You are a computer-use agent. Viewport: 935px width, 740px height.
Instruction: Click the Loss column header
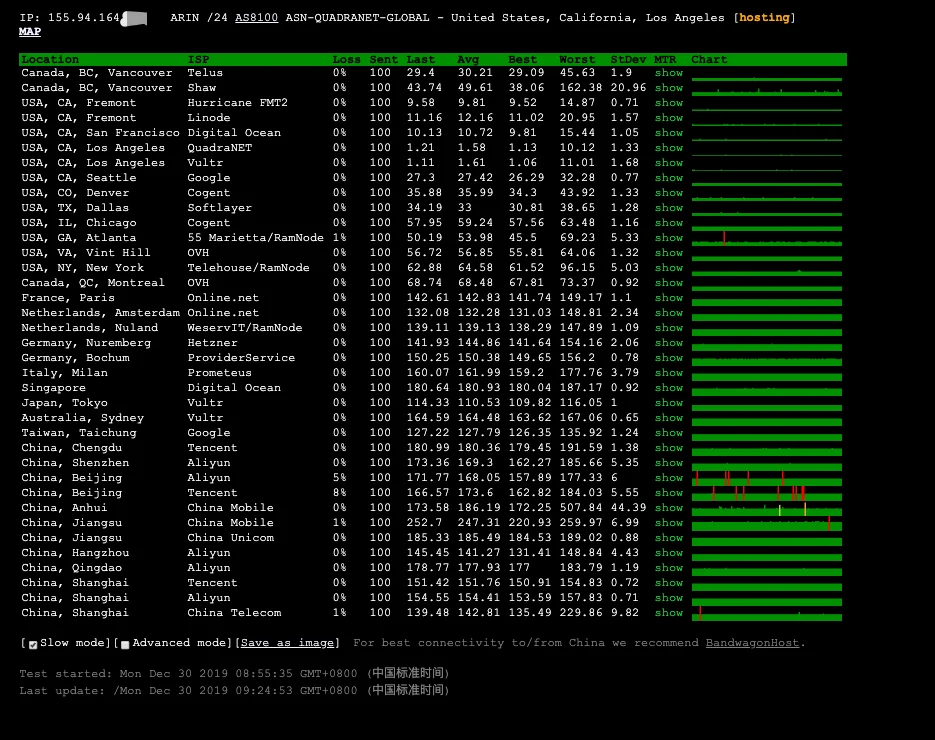346,60
